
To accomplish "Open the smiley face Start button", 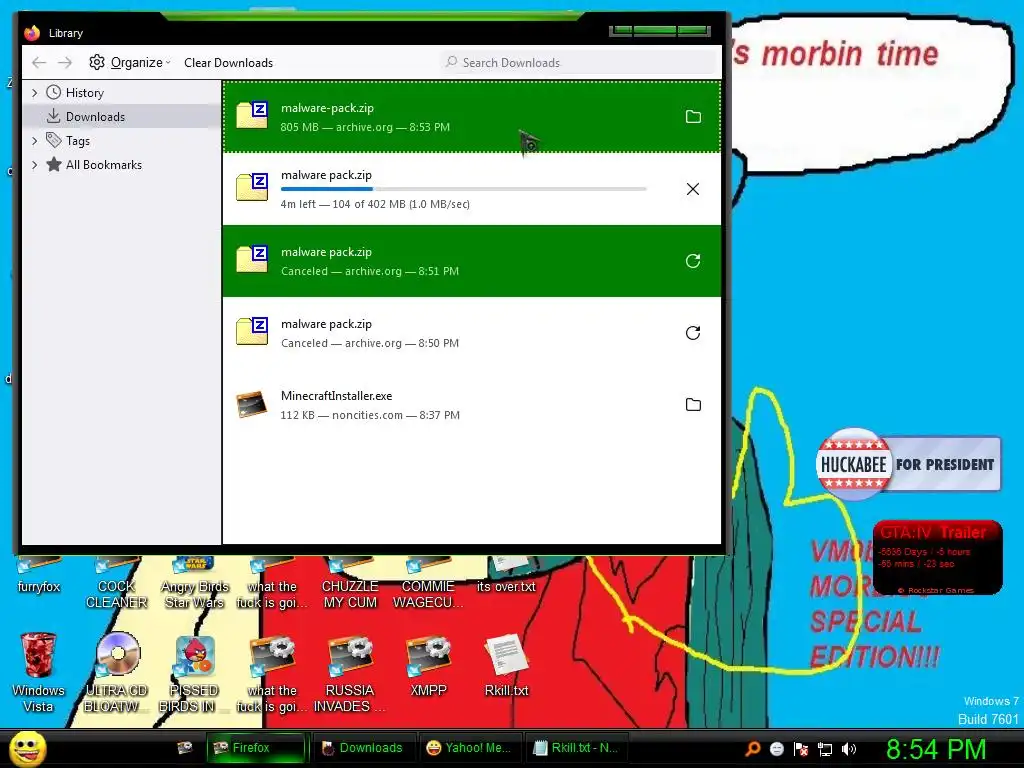I will [x=27, y=748].
